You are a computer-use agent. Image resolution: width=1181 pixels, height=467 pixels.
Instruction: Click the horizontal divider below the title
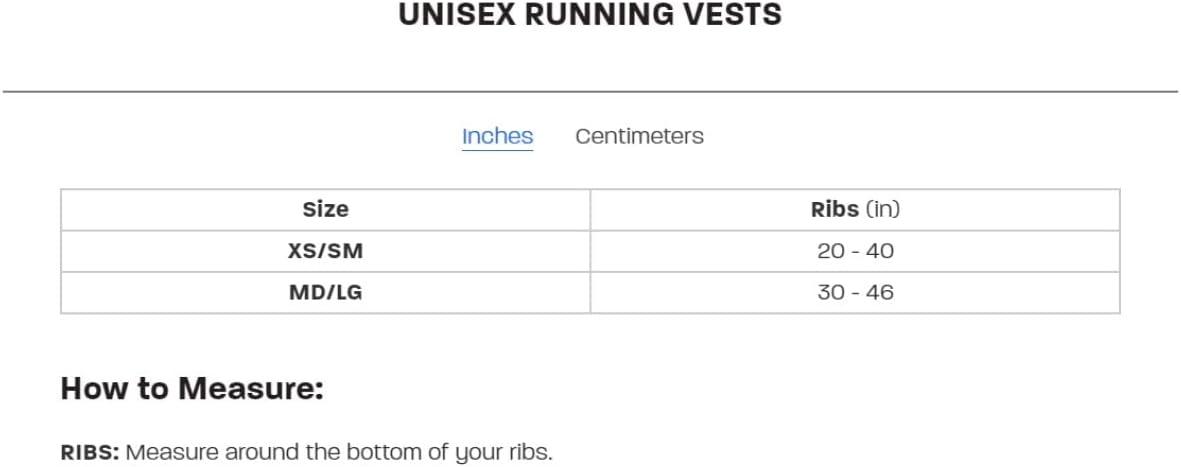[590, 91]
